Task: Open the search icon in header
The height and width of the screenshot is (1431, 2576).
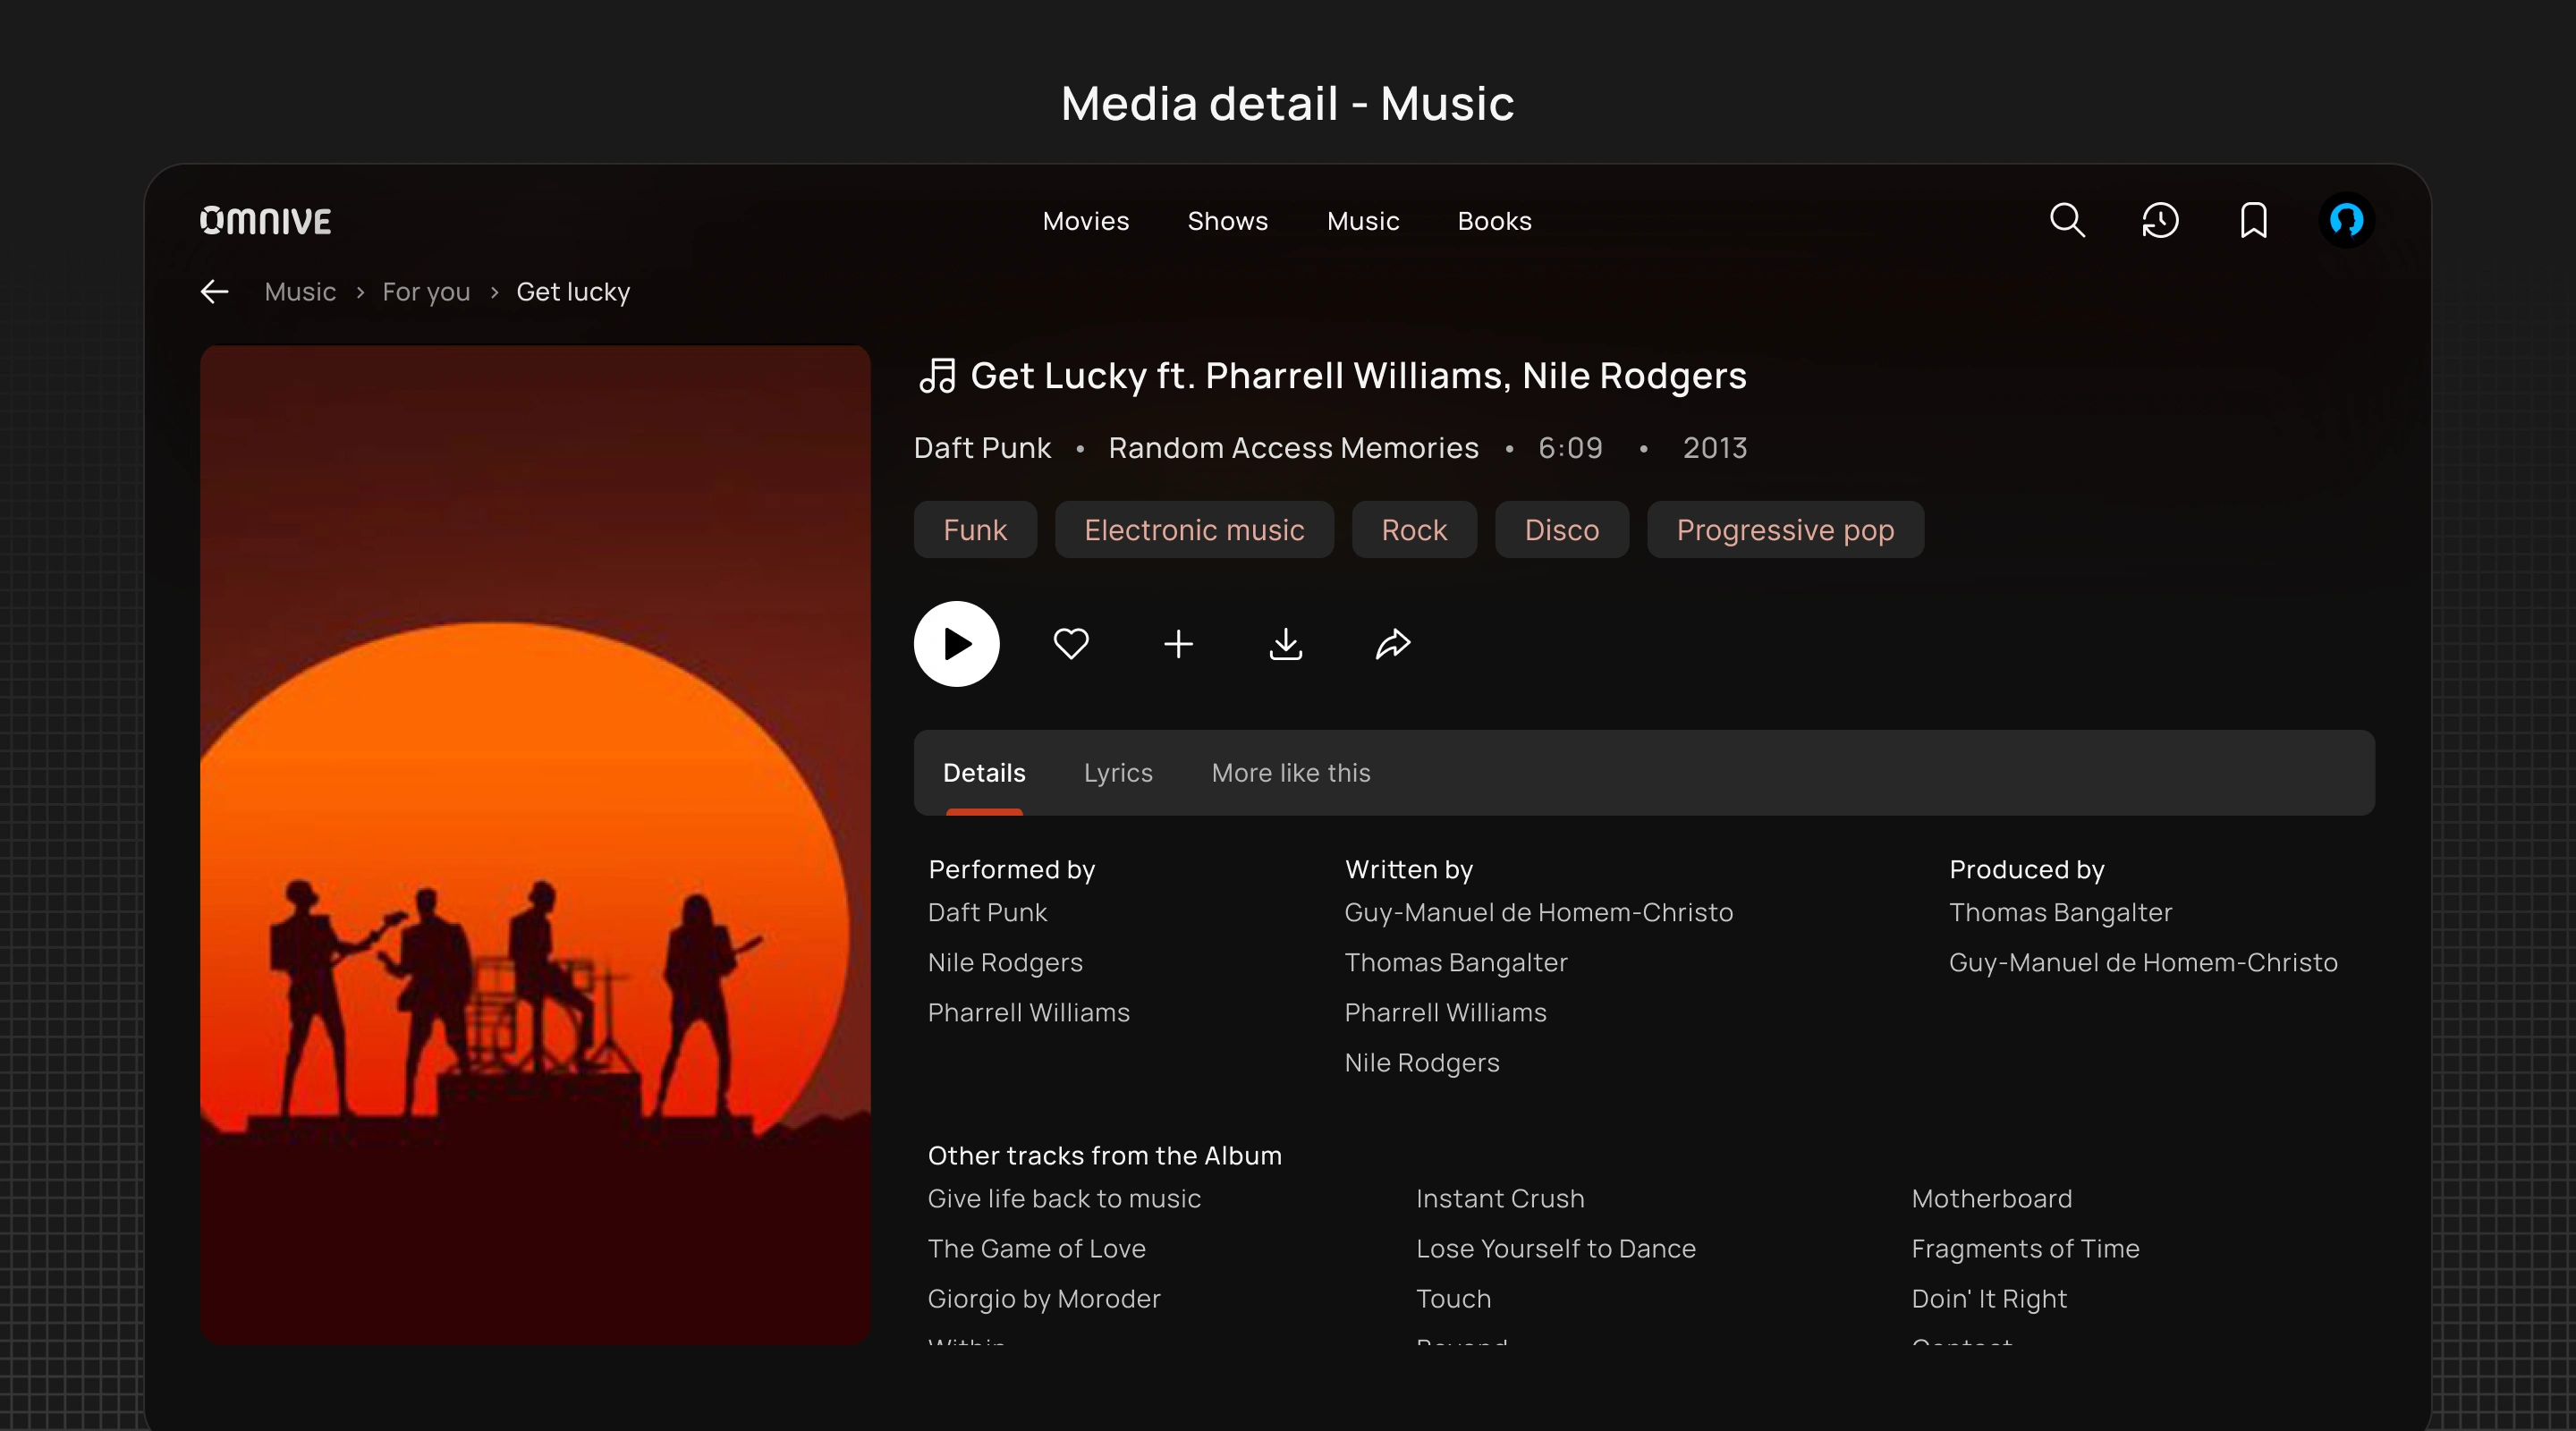Action: click(2067, 220)
